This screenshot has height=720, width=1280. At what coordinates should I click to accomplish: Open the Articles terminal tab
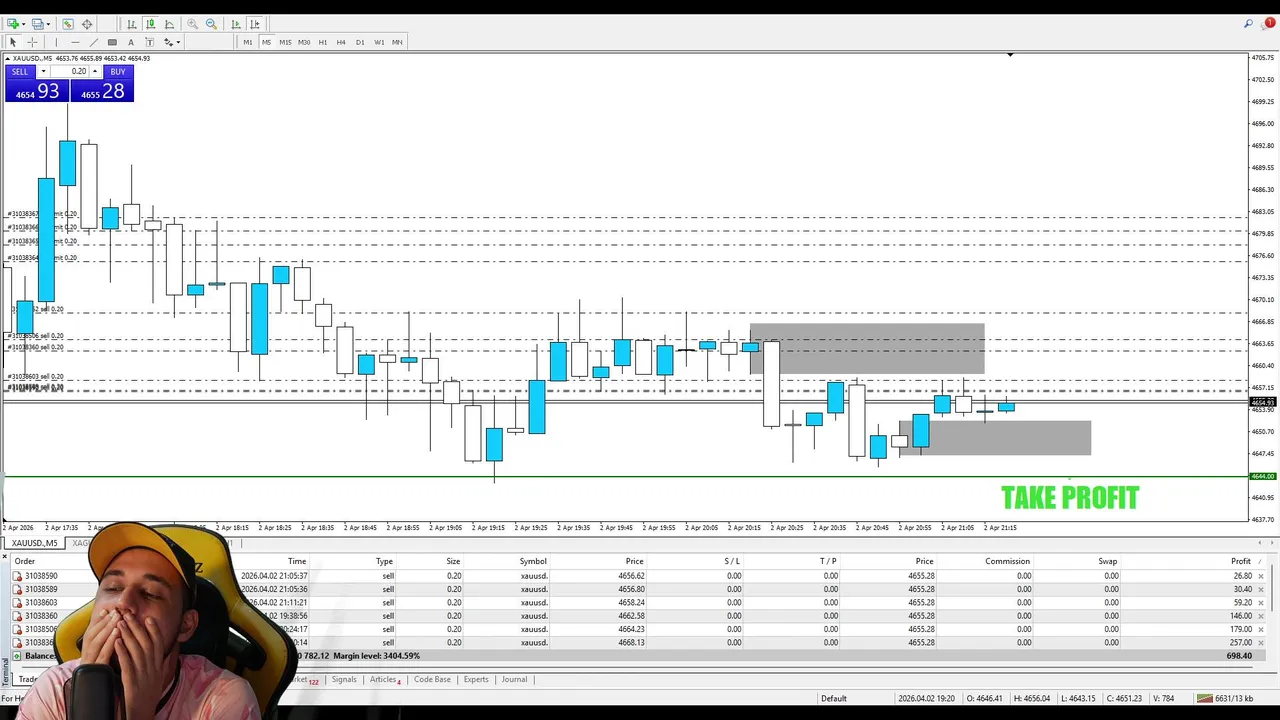tap(385, 680)
